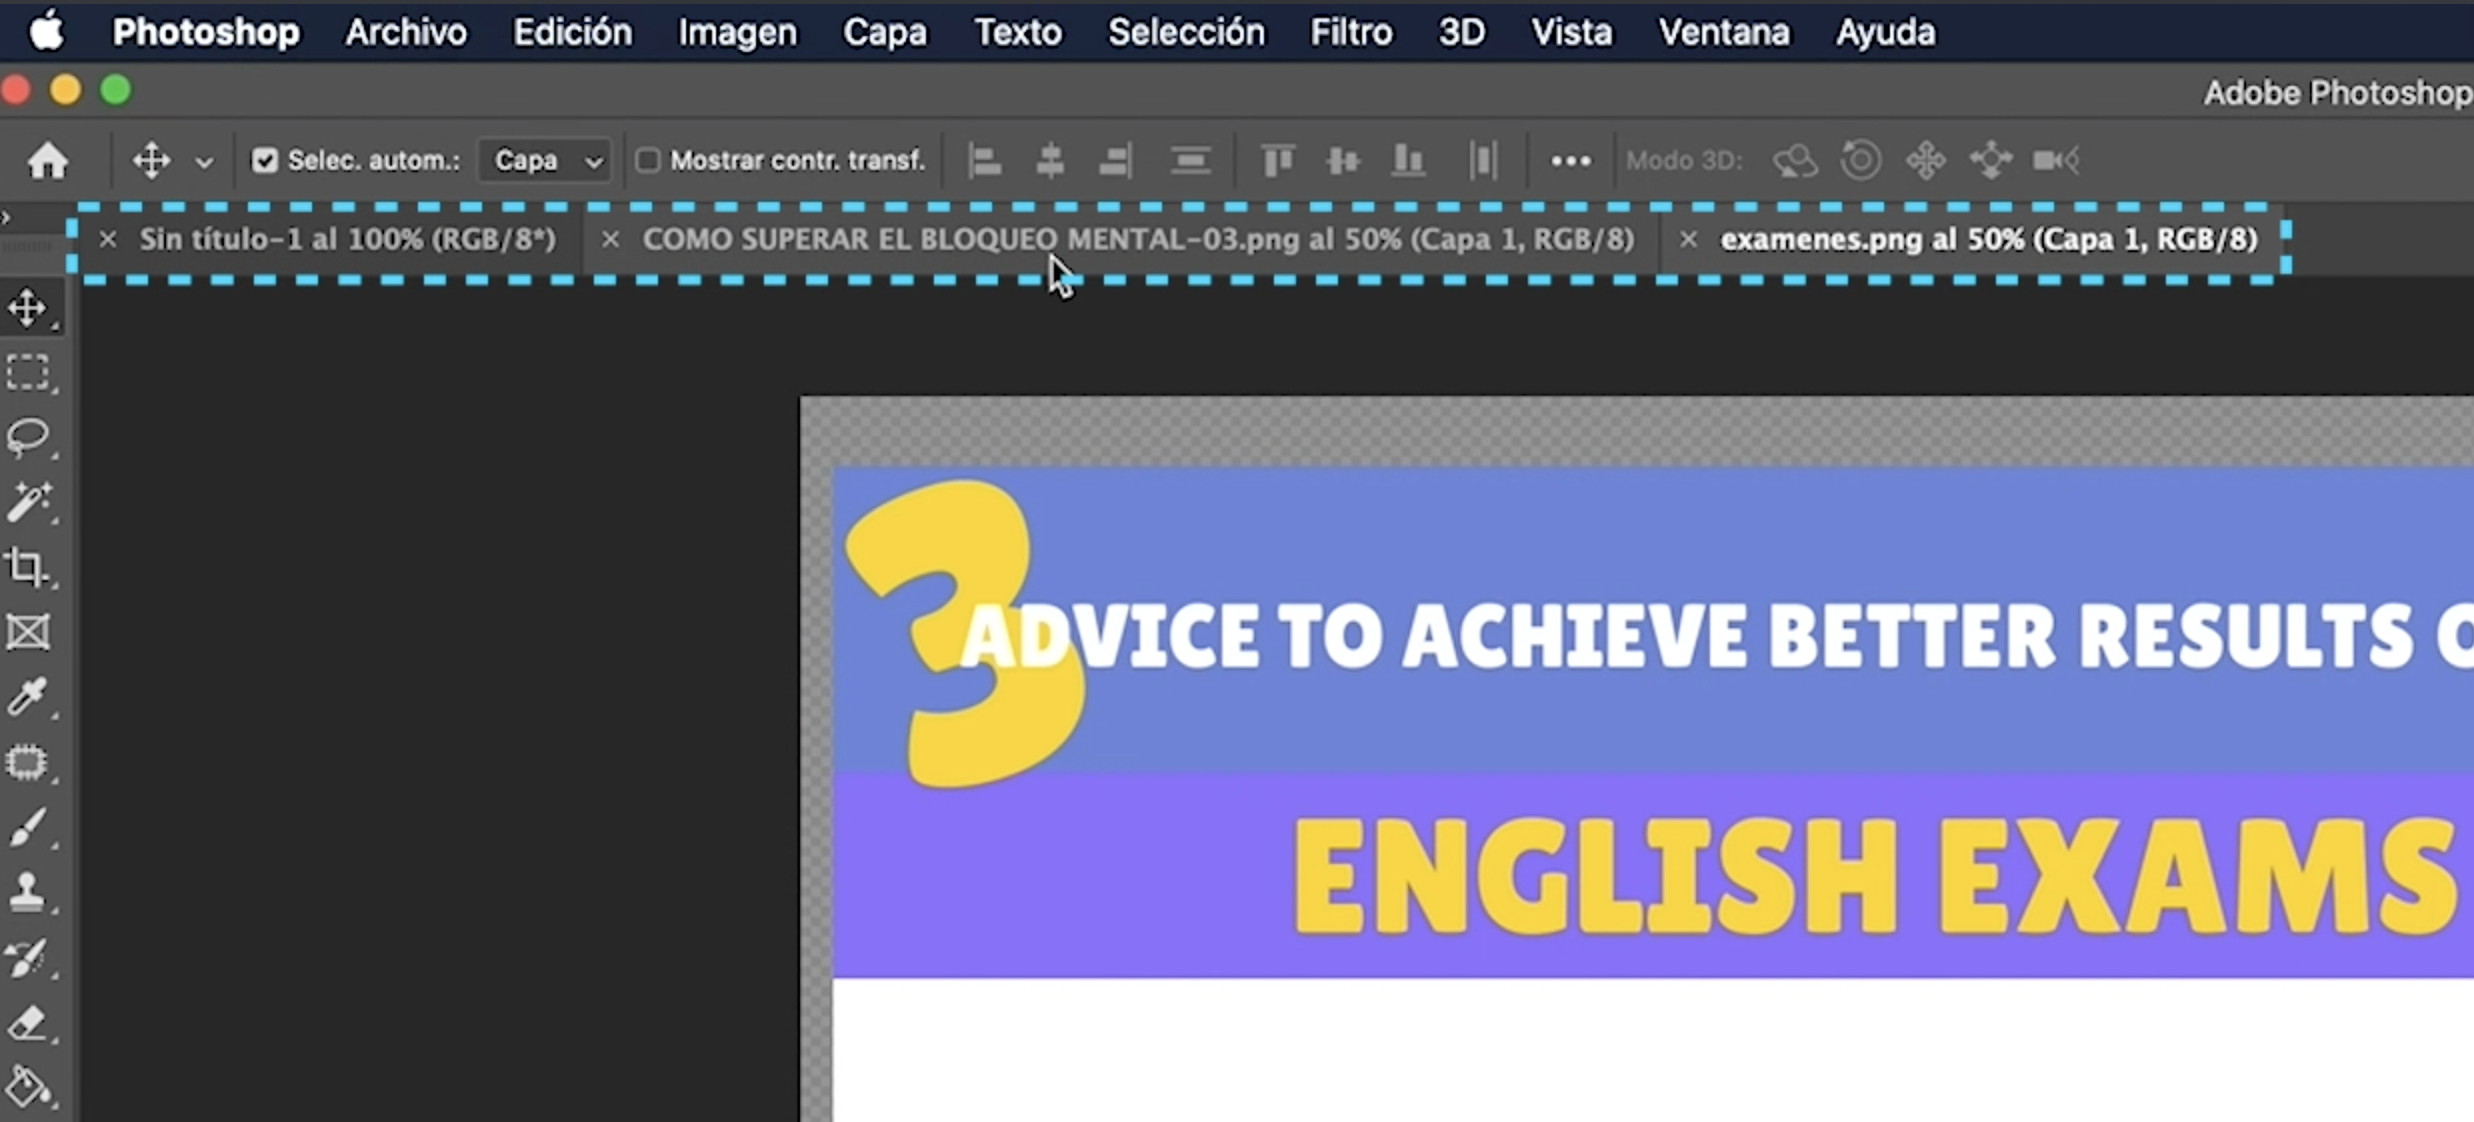Switch to Sin título-1 tab
This screenshot has height=1122, width=2474.
pos(349,238)
